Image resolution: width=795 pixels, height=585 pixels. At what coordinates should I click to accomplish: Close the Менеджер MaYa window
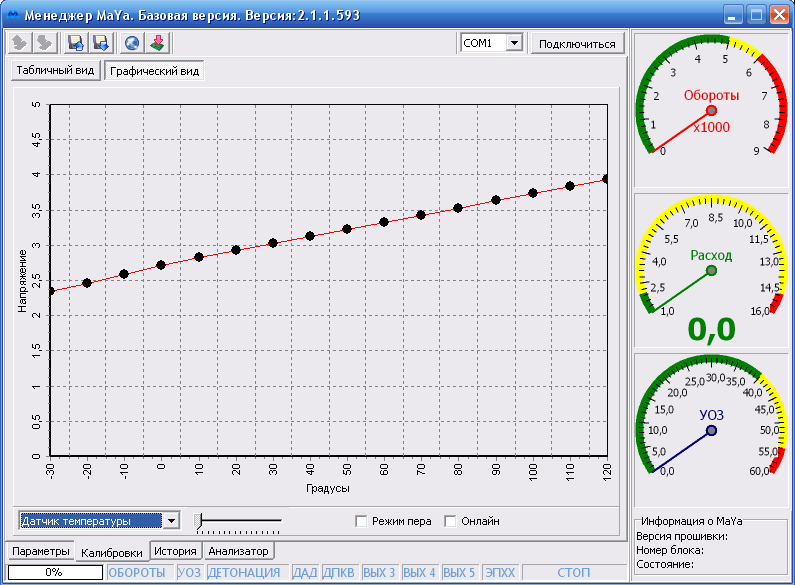pyautogui.click(x=779, y=15)
